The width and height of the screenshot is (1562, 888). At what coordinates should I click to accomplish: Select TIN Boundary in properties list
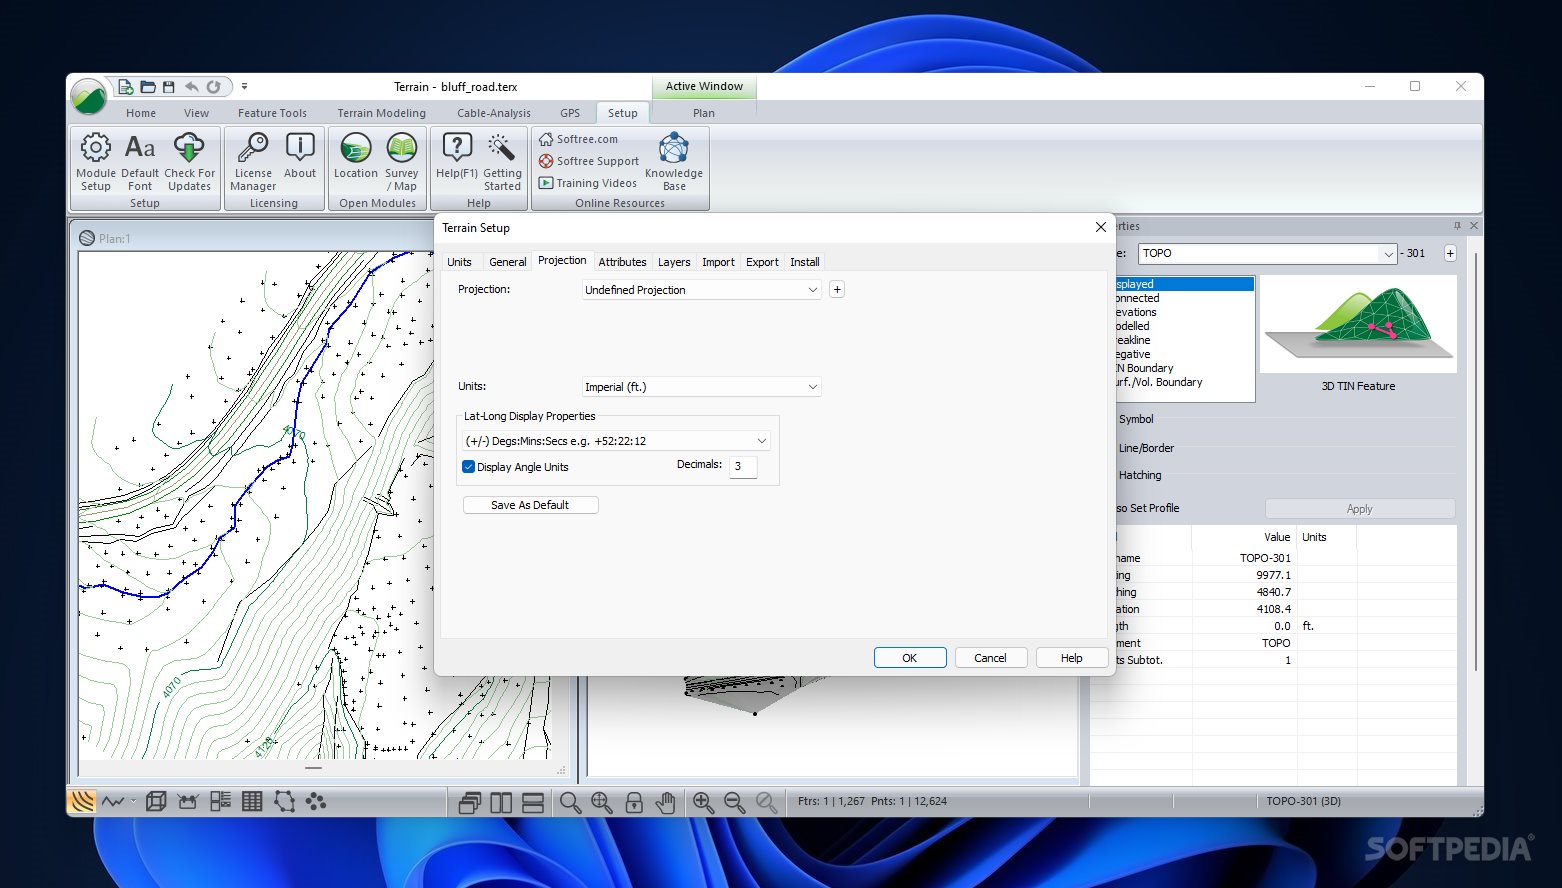coord(1144,368)
